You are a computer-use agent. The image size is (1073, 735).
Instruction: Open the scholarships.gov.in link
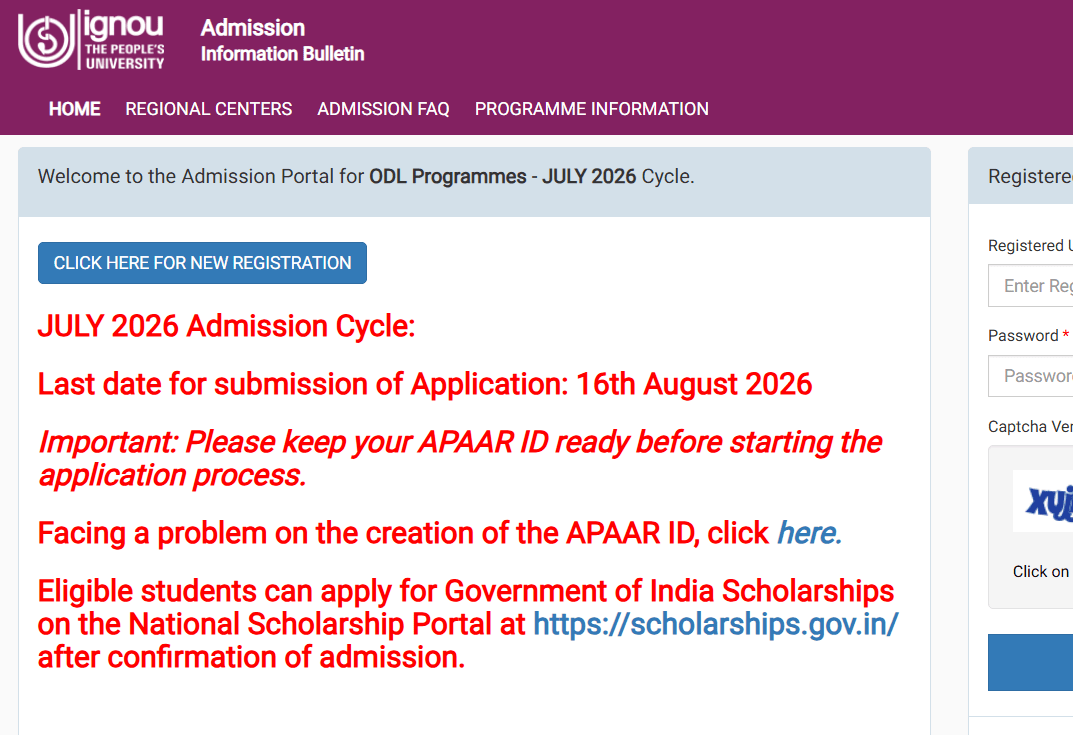pyautogui.click(x=715, y=624)
